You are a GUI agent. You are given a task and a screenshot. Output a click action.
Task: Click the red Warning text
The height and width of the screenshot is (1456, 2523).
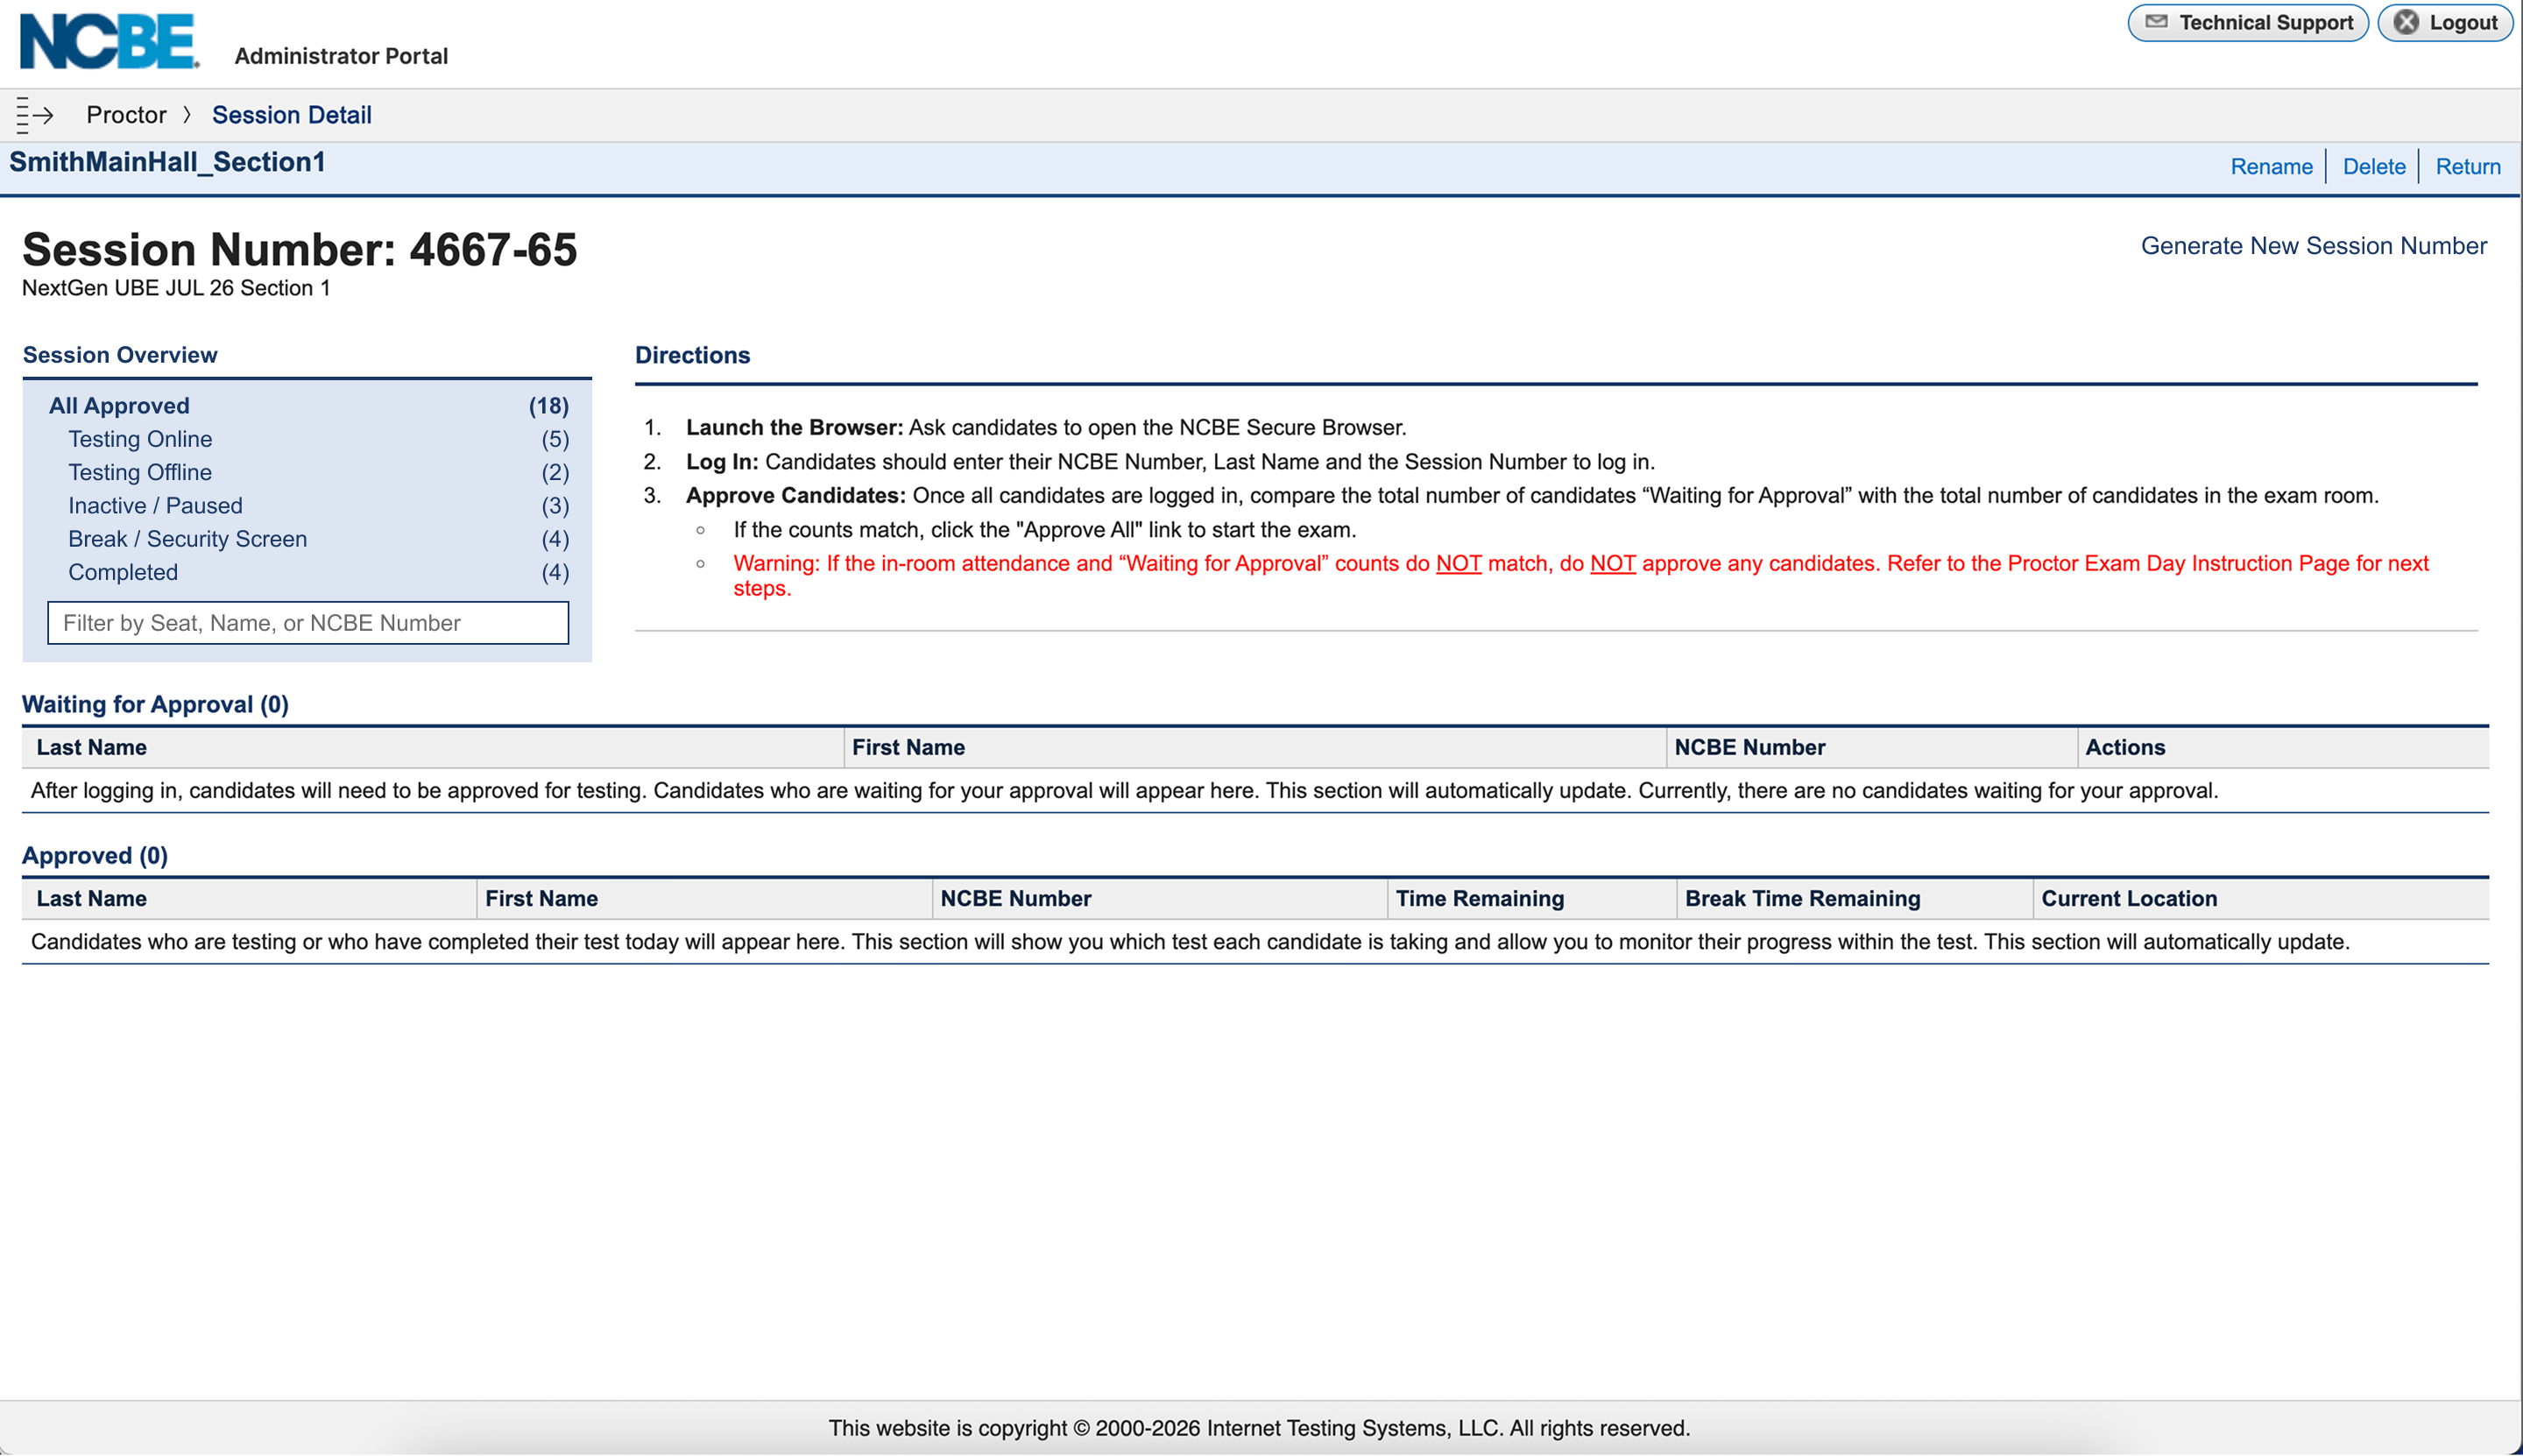1581,575
